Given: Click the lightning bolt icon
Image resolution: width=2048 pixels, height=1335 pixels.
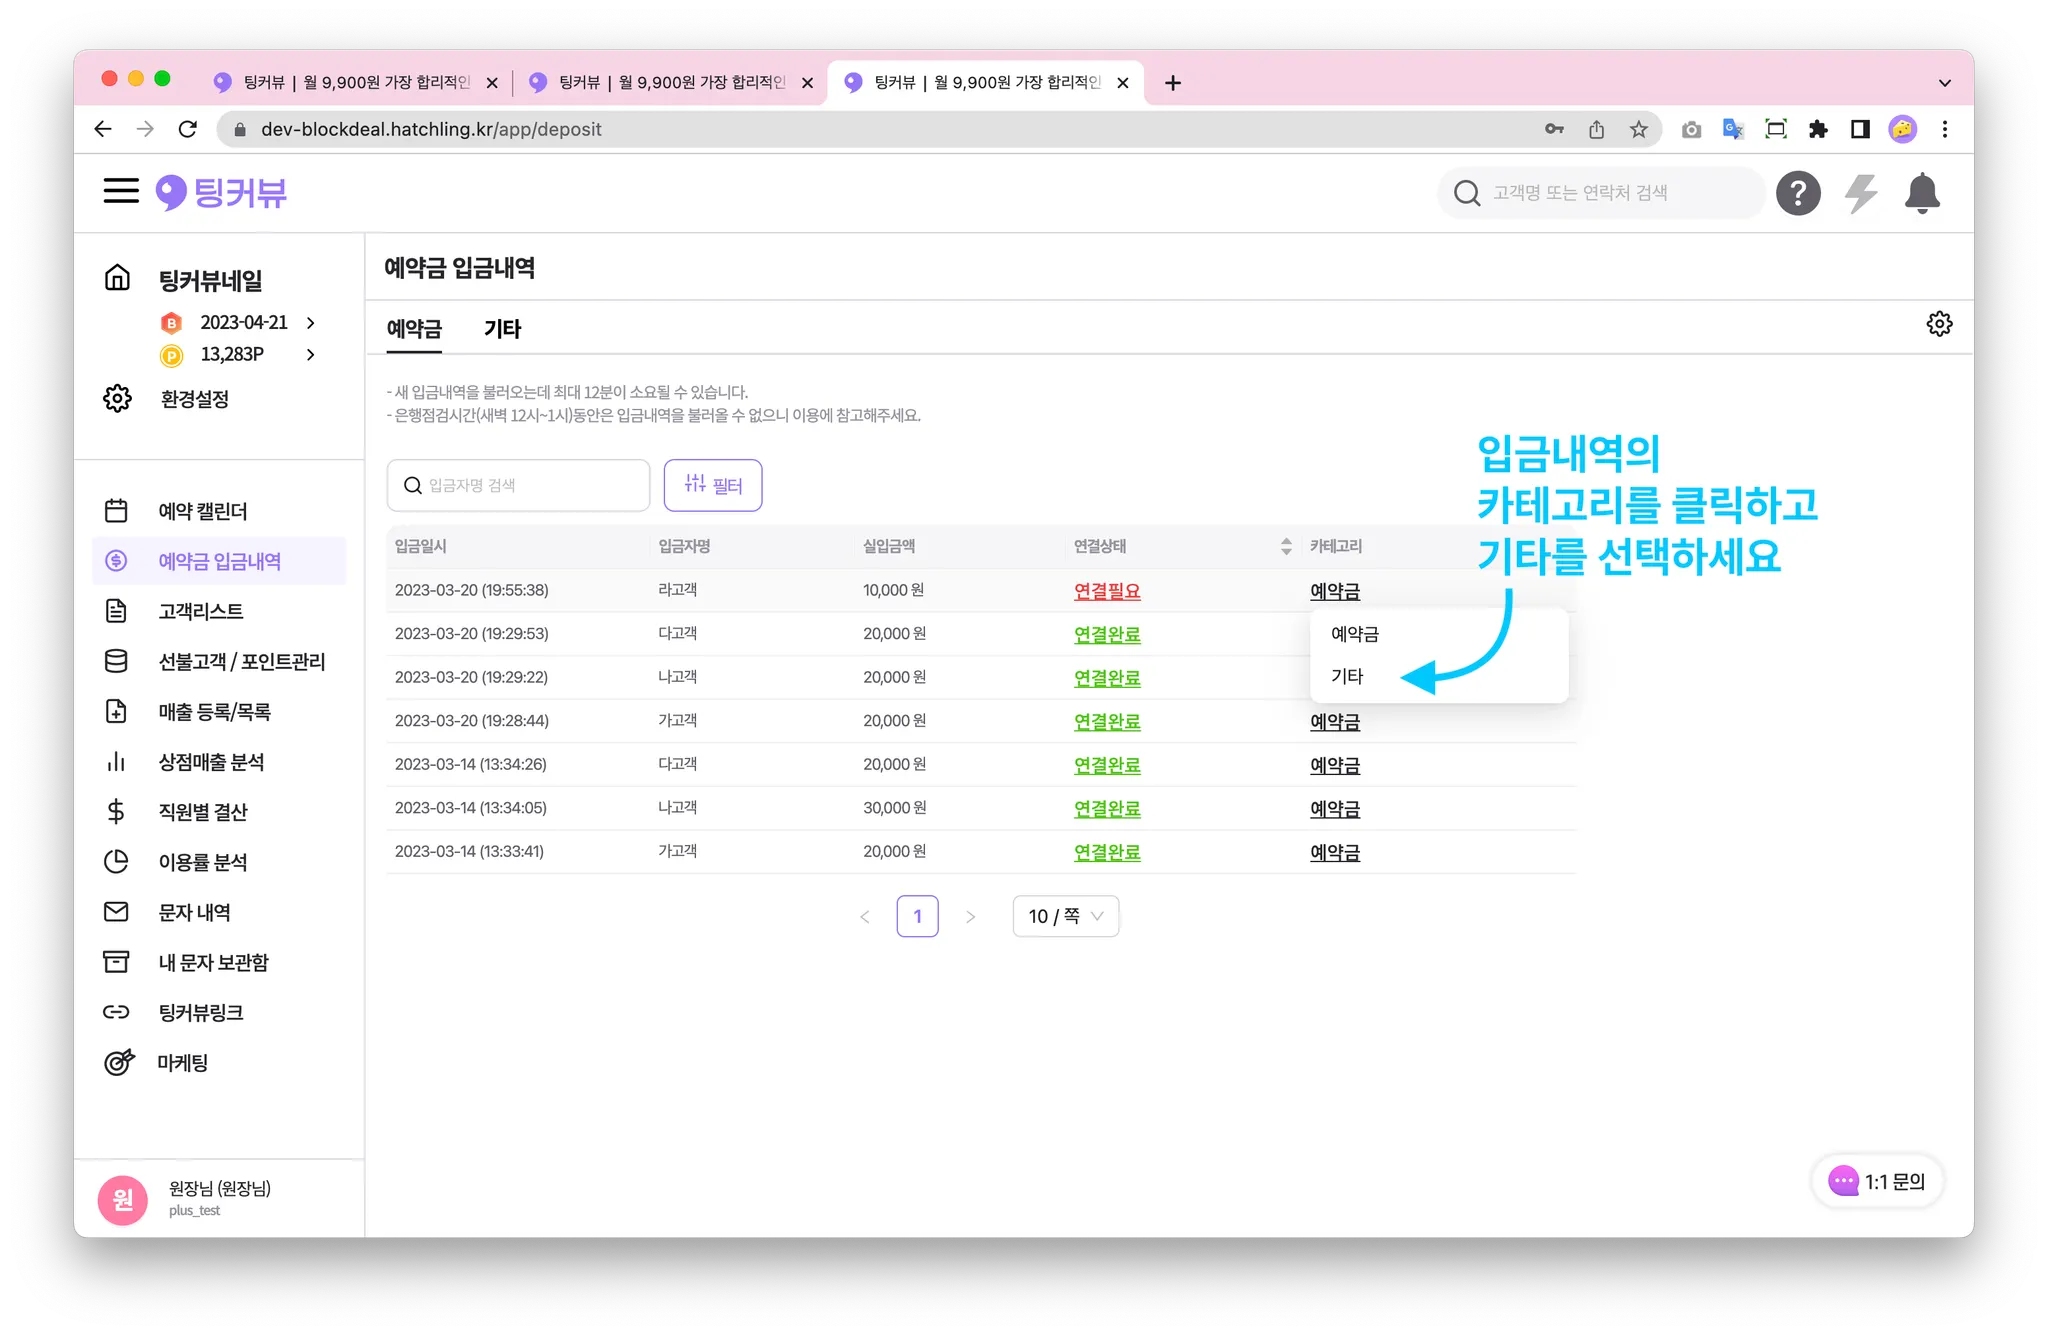Looking at the screenshot, I should click(x=1860, y=193).
